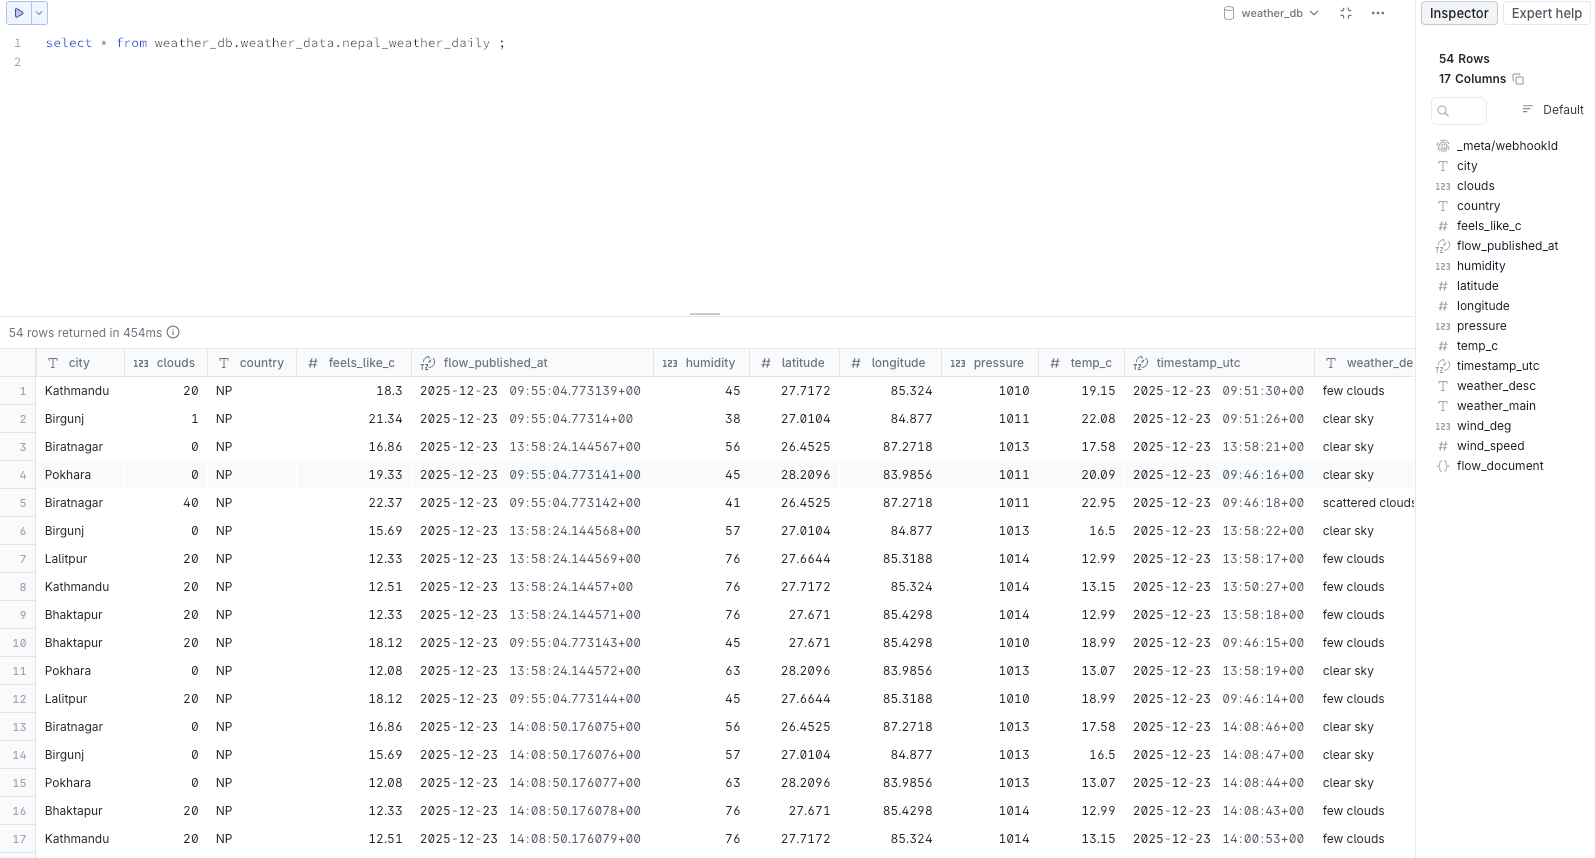The height and width of the screenshot is (858, 1595).
Task: Click the collapse editor icon
Action: (1346, 13)
